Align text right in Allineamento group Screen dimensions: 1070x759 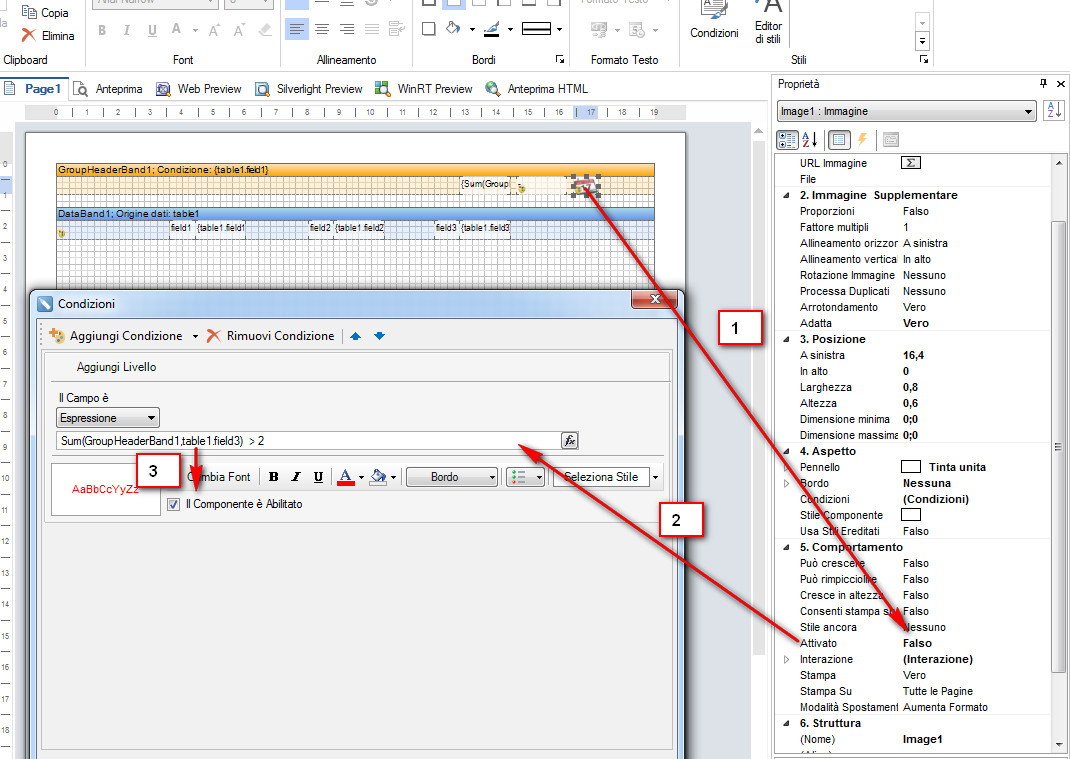pos(347,29)
